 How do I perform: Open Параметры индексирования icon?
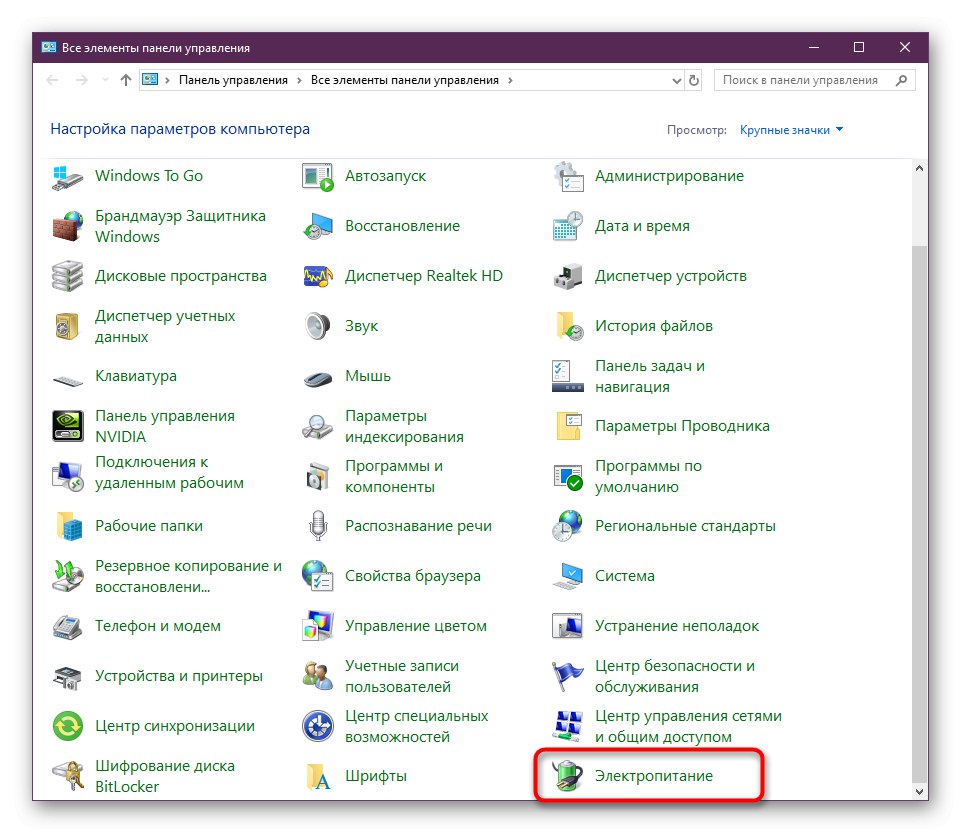(317, 427)
